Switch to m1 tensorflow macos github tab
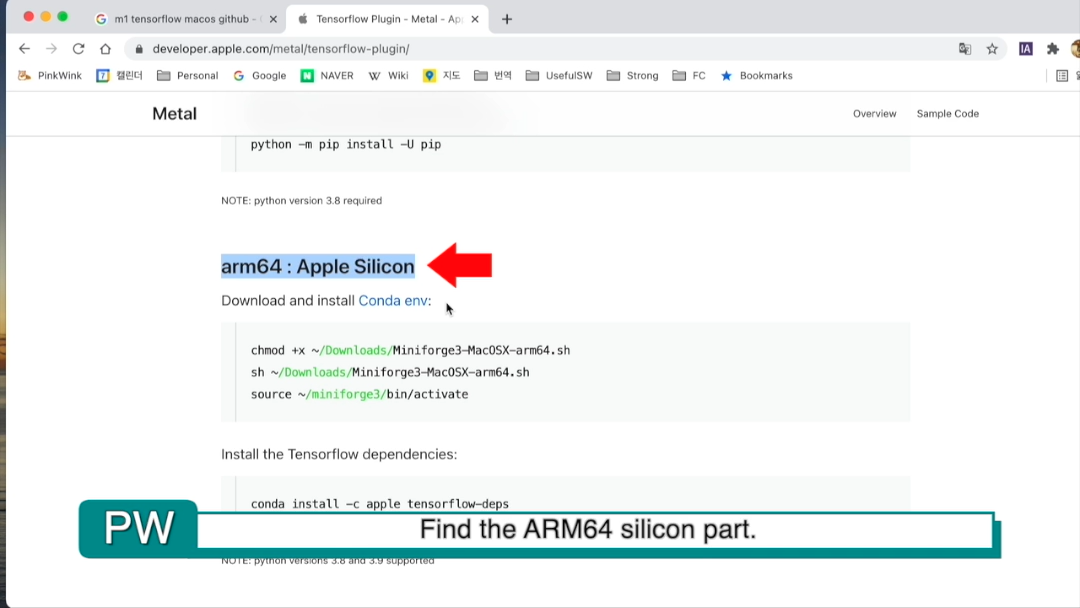This screenshot has width=1080, height=608. click(x=187, y=19)
